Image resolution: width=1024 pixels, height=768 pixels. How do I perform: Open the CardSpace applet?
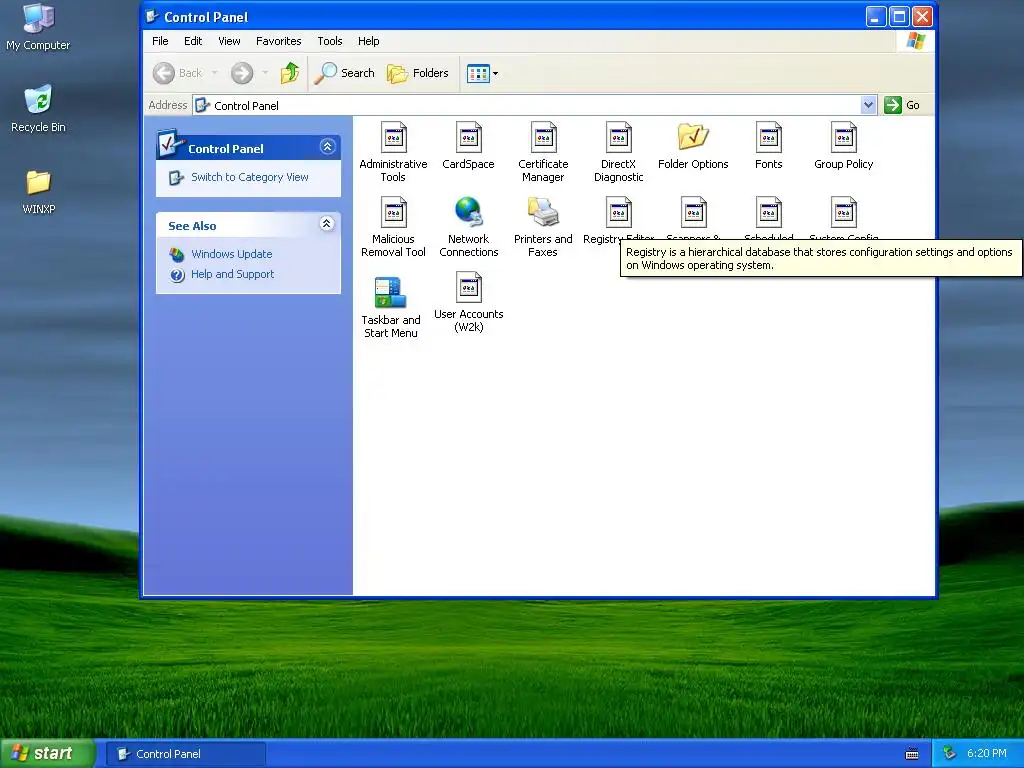pyautogui.click(x=468, y=138)
